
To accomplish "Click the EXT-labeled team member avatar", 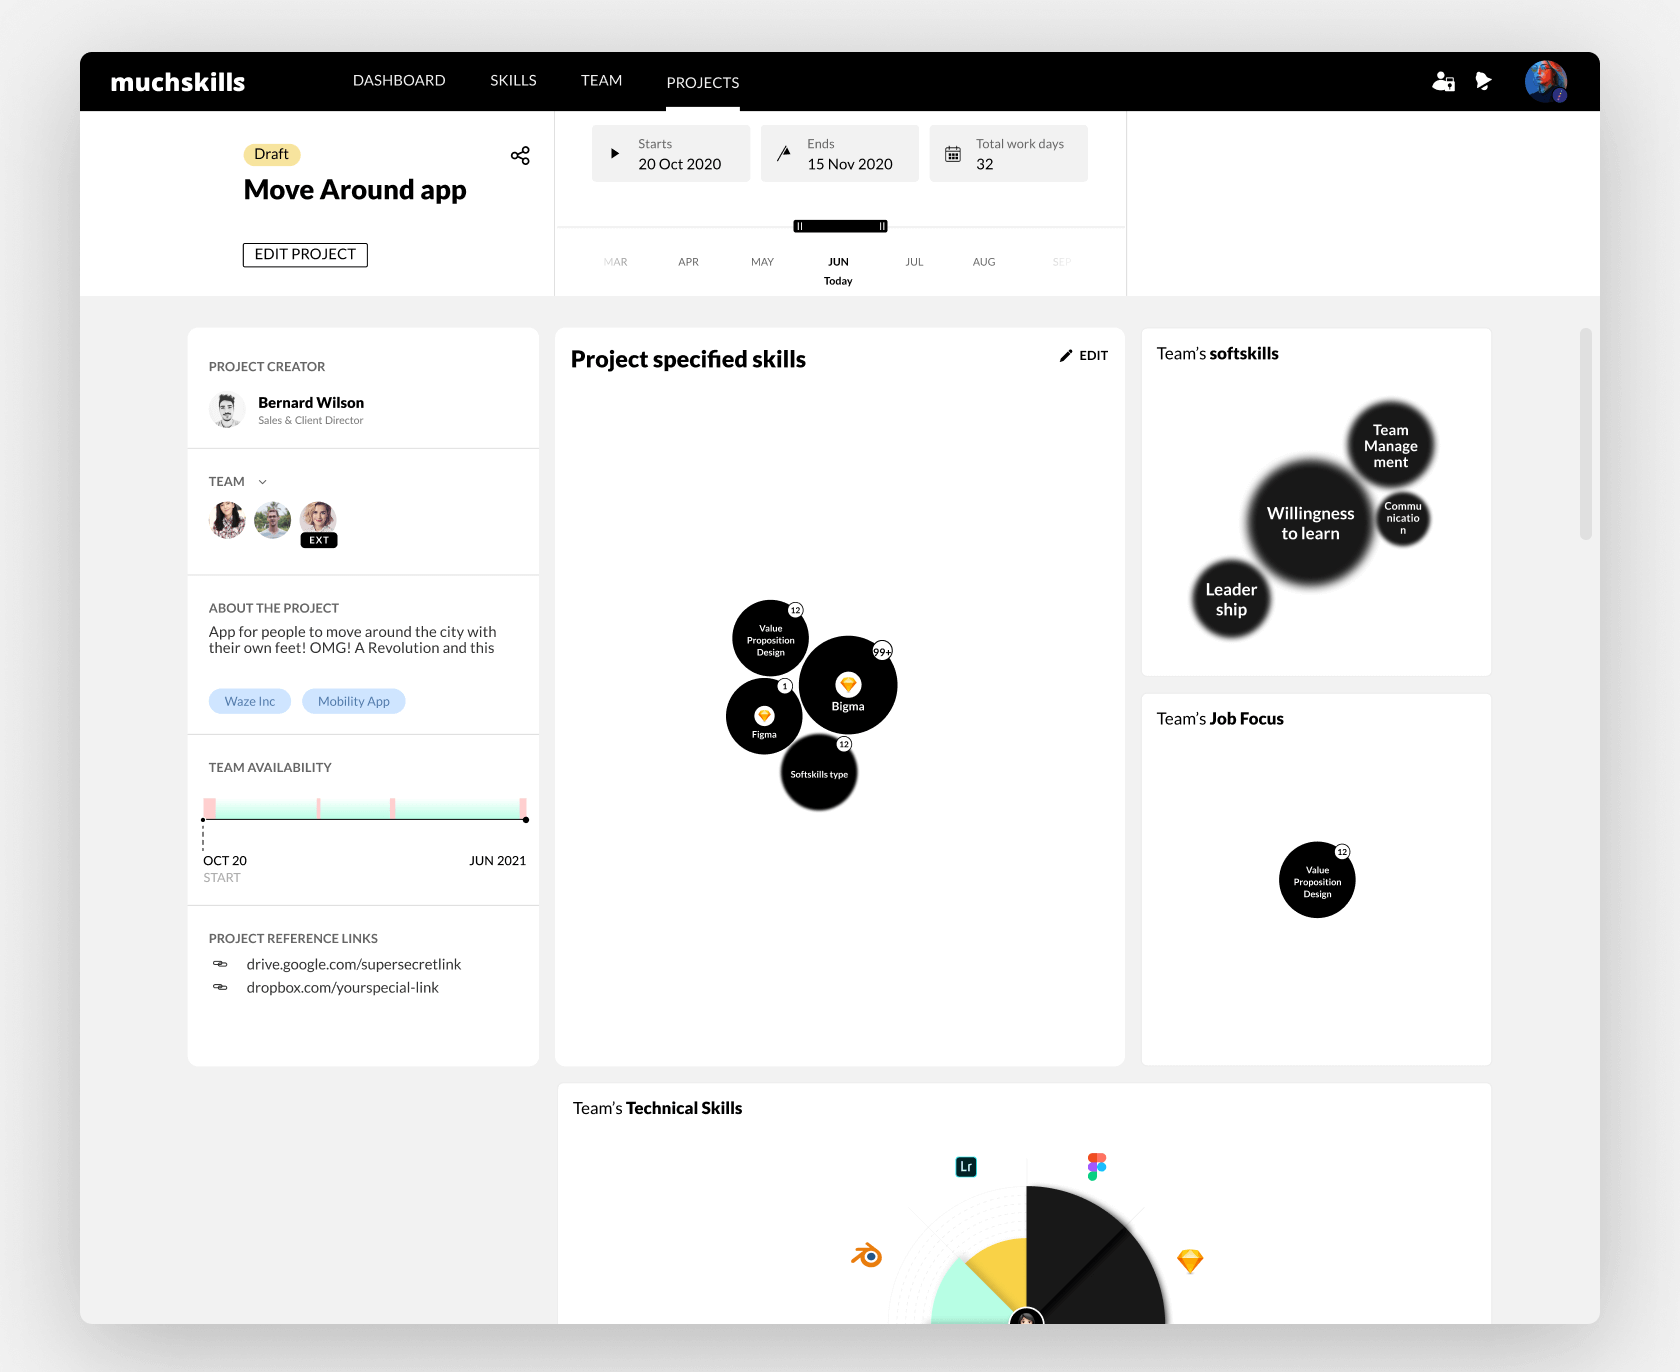I will tap(318, 520).
